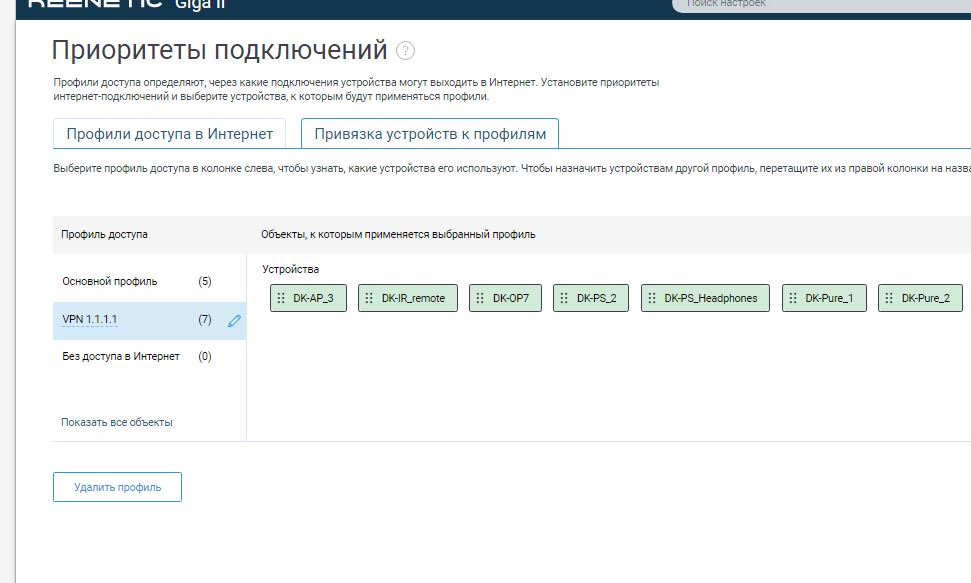Click the pencil edit icon for VPN 1.1.1.1
The width and height of the screenshot is (971, 583).
point(235,321)
